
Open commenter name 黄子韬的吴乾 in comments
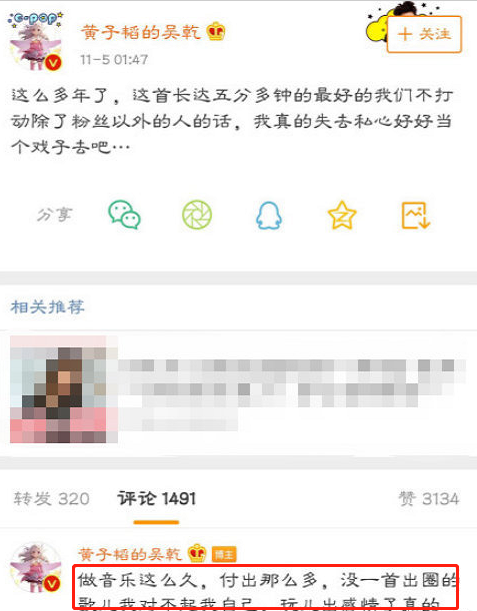[x=130, y=554]
